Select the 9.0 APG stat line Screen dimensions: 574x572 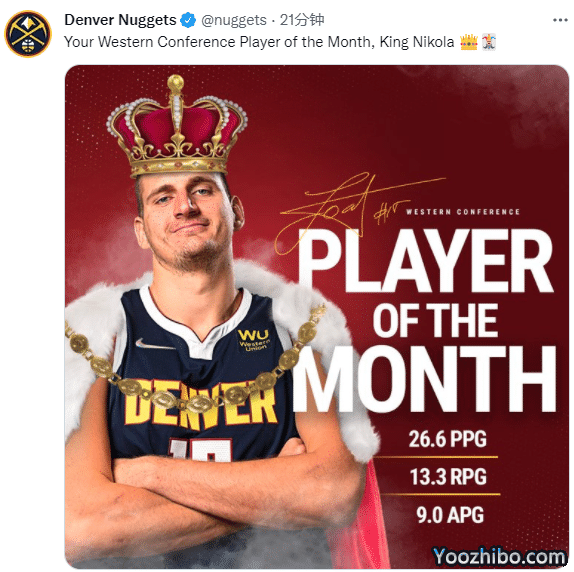point(450,515)
